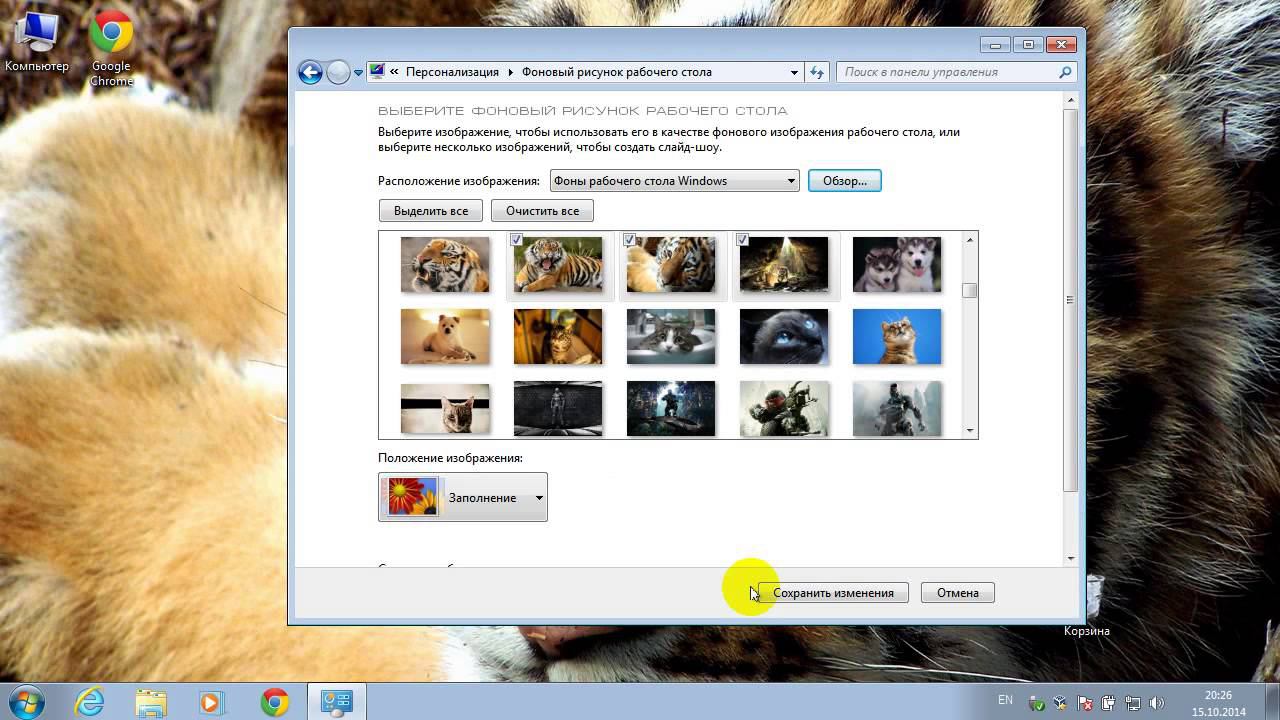Open Google Chrome from the taskbar
The height and width of the screenshot is (720, 1280).
coord(274,702)
